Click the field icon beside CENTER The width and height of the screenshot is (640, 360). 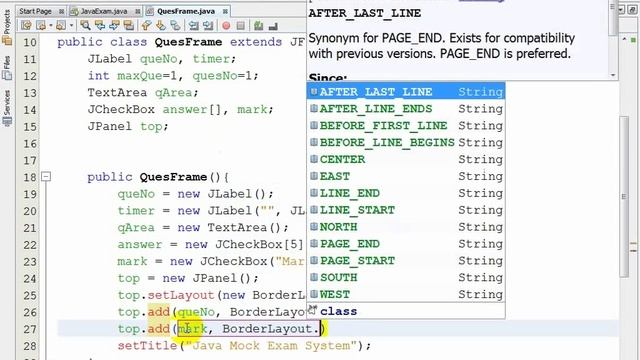point(314,159)
